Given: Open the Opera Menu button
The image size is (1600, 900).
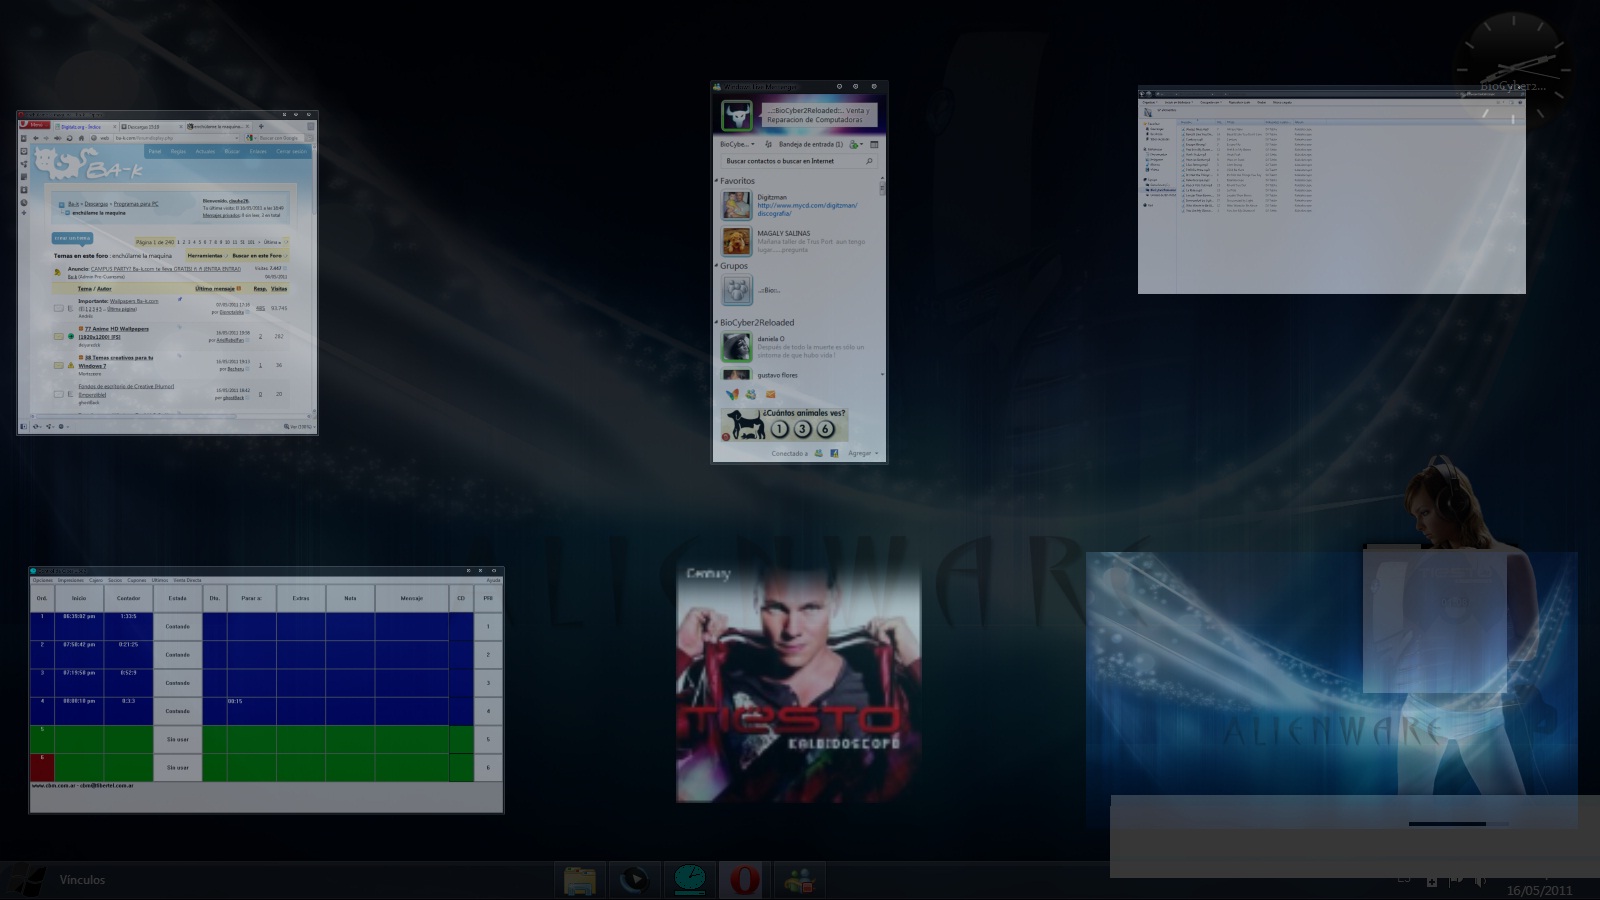Looking at the screenshot, I should [35, 125].
